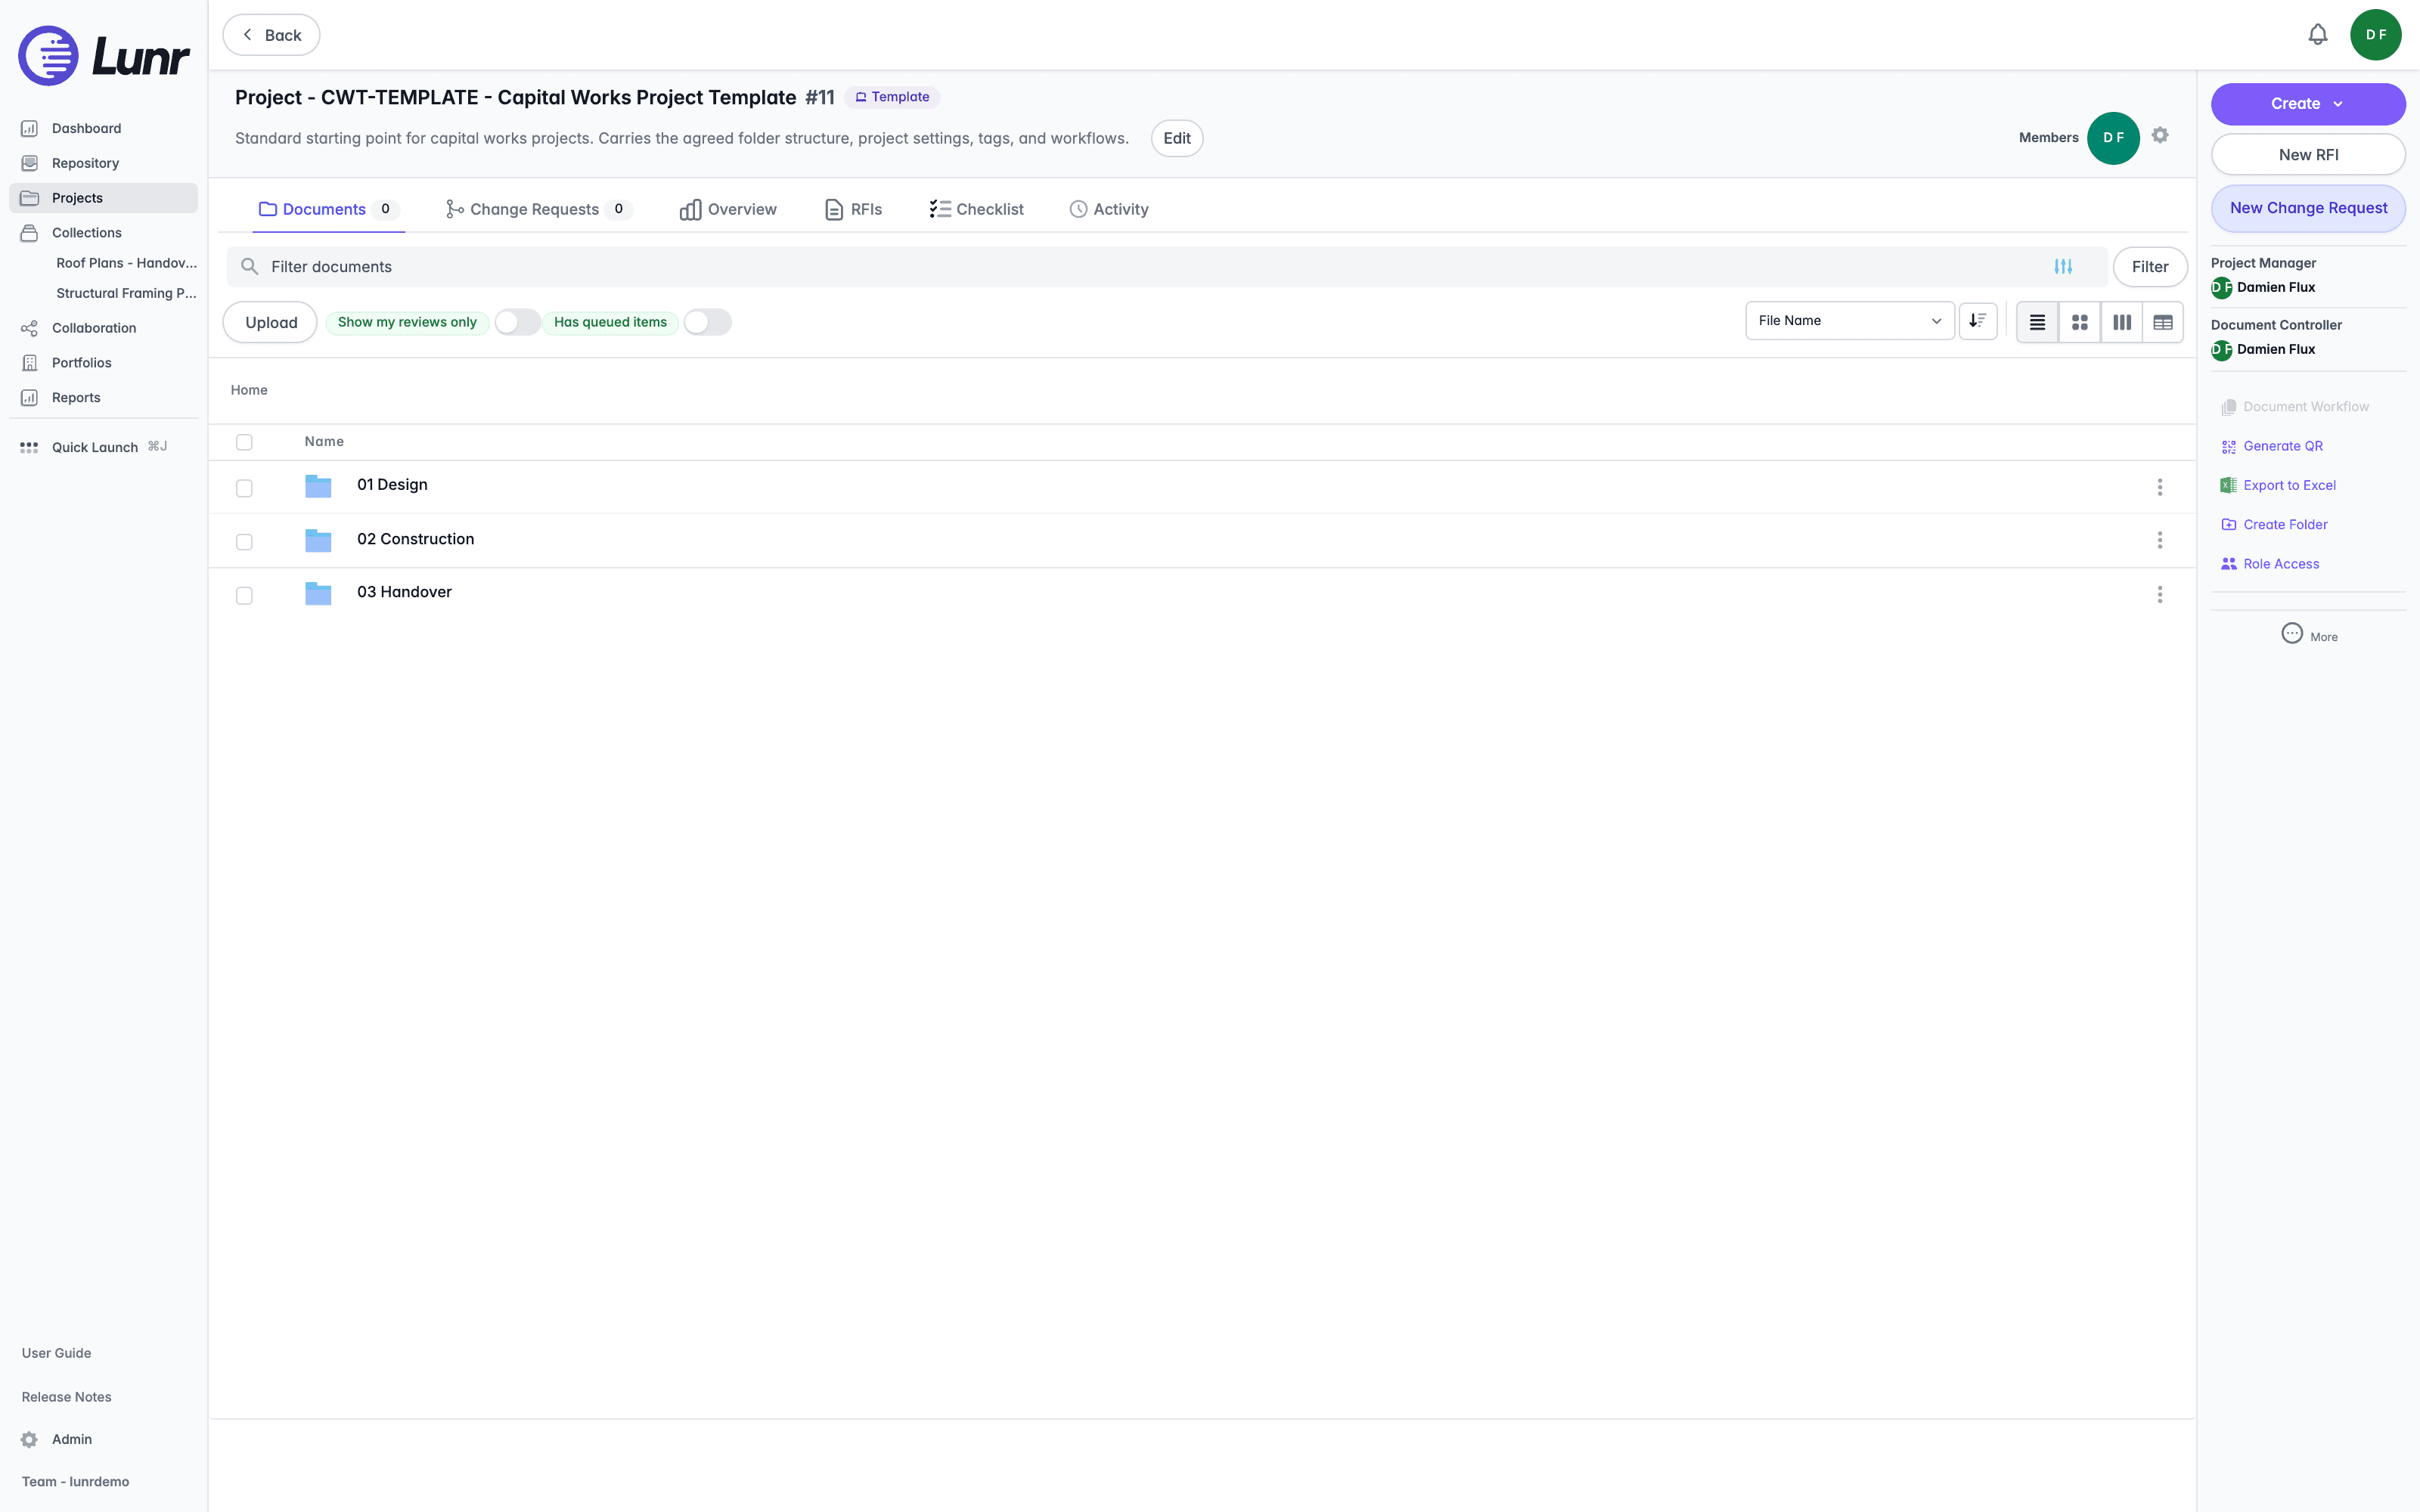Click the Home breadcrumb
The height and width of the screenshot is (1512, 2420).
tap(249, 390)
